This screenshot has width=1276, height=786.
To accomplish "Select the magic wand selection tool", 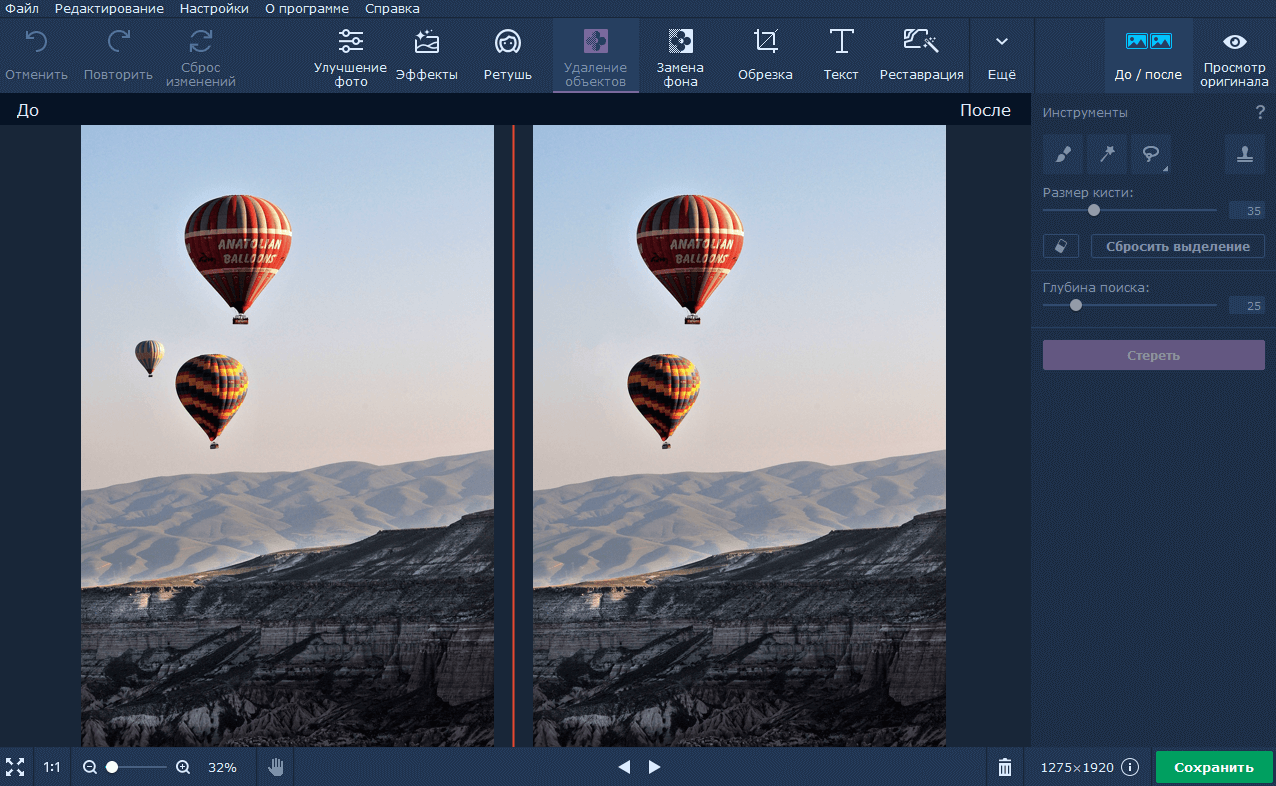I will click(1107, 154).
